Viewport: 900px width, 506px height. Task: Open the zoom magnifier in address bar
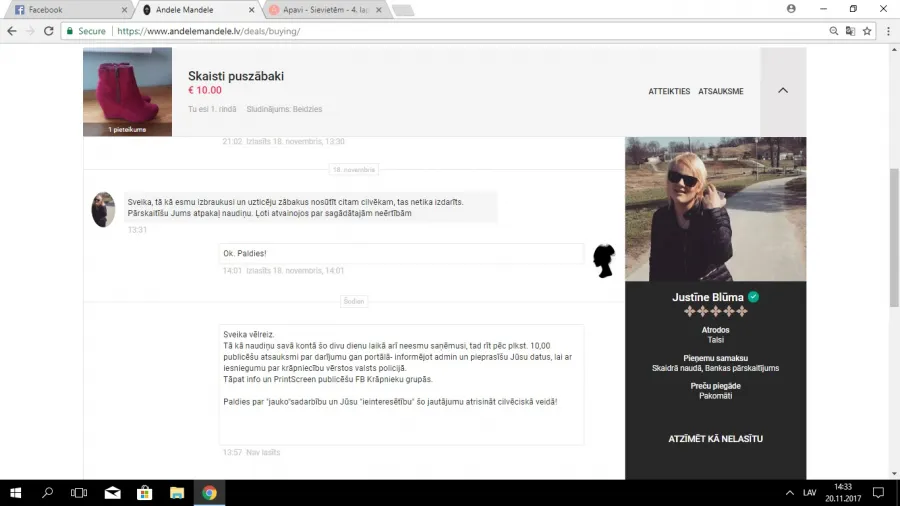coord(833,31)
